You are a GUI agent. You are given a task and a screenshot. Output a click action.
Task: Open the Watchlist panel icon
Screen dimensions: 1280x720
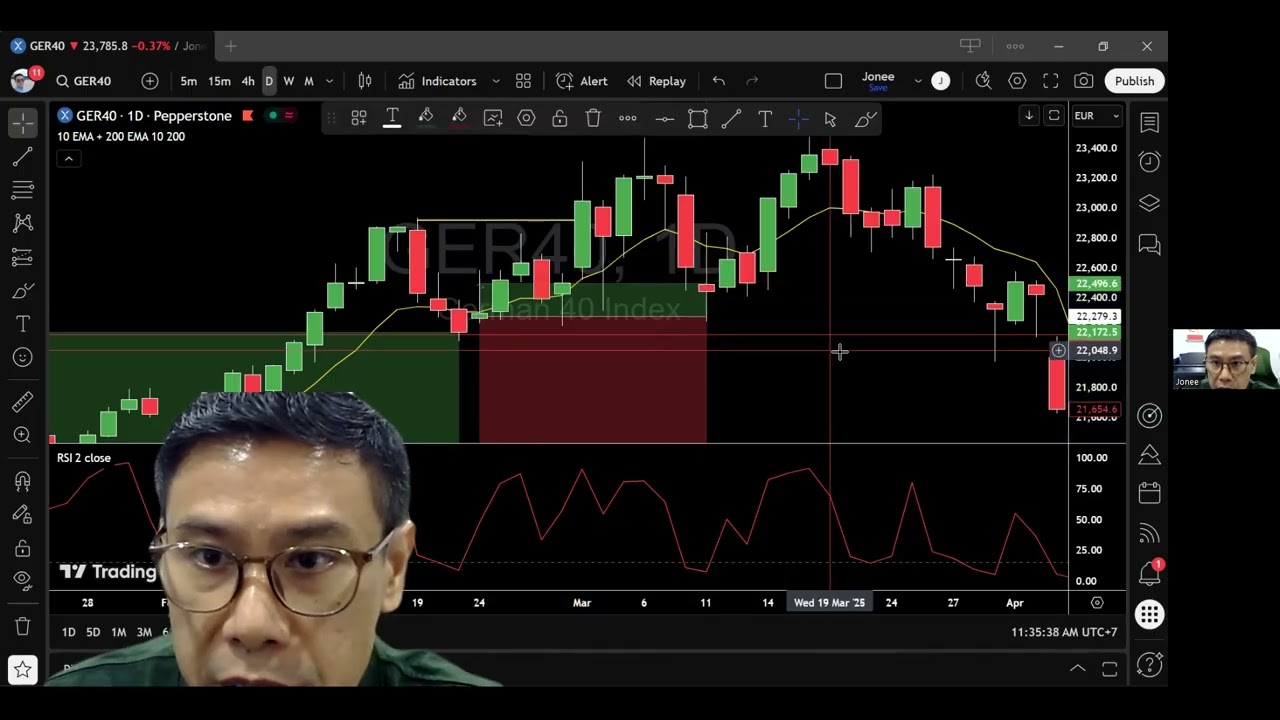tap(1149, 122)
